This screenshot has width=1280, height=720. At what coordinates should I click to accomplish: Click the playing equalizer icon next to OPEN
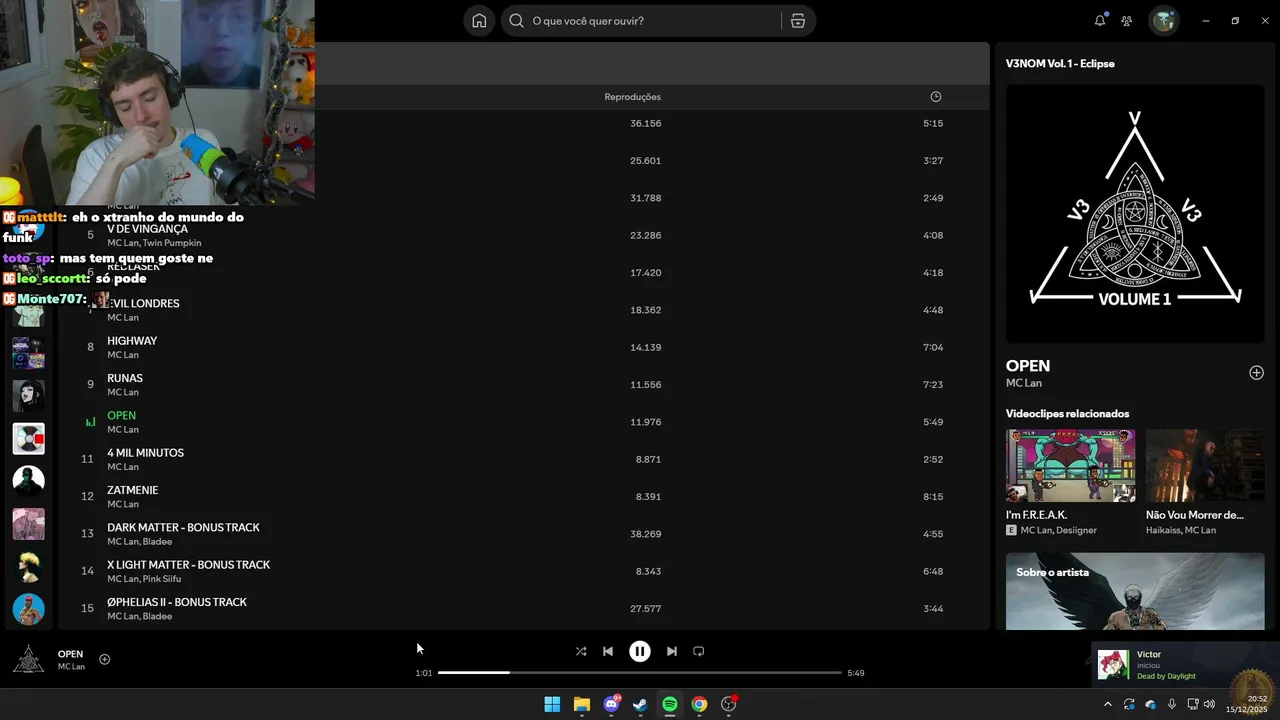90,422
